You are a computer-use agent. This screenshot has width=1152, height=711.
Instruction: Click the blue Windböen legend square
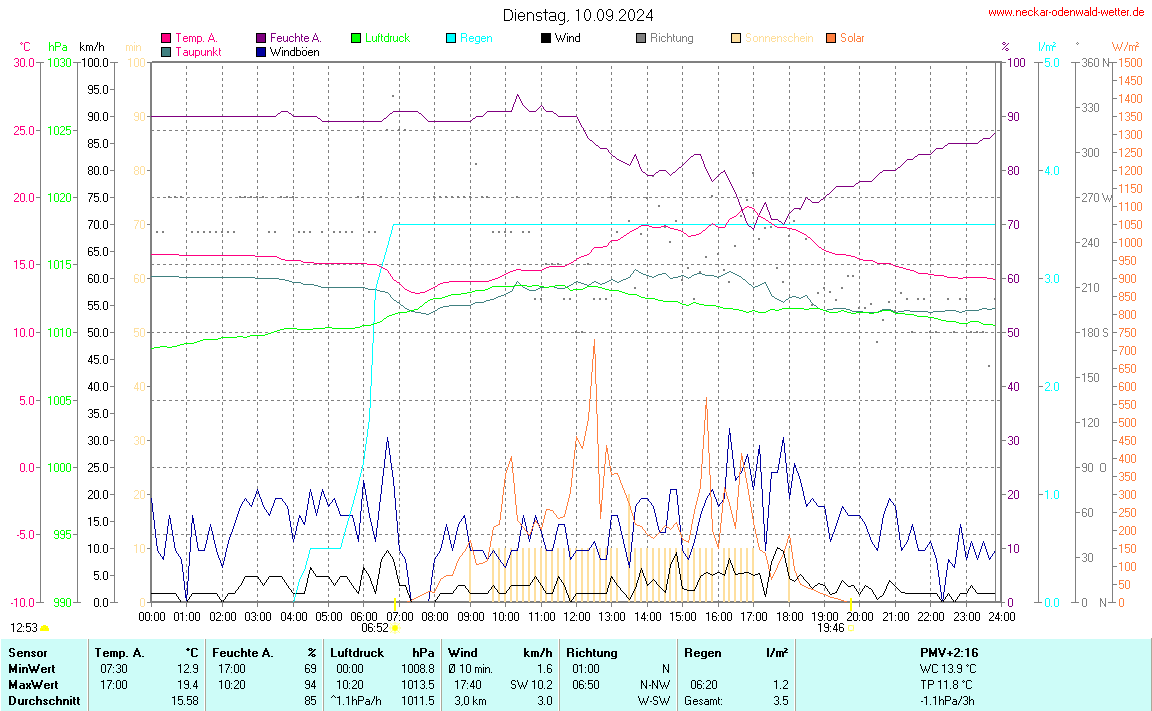pos(261,51)
